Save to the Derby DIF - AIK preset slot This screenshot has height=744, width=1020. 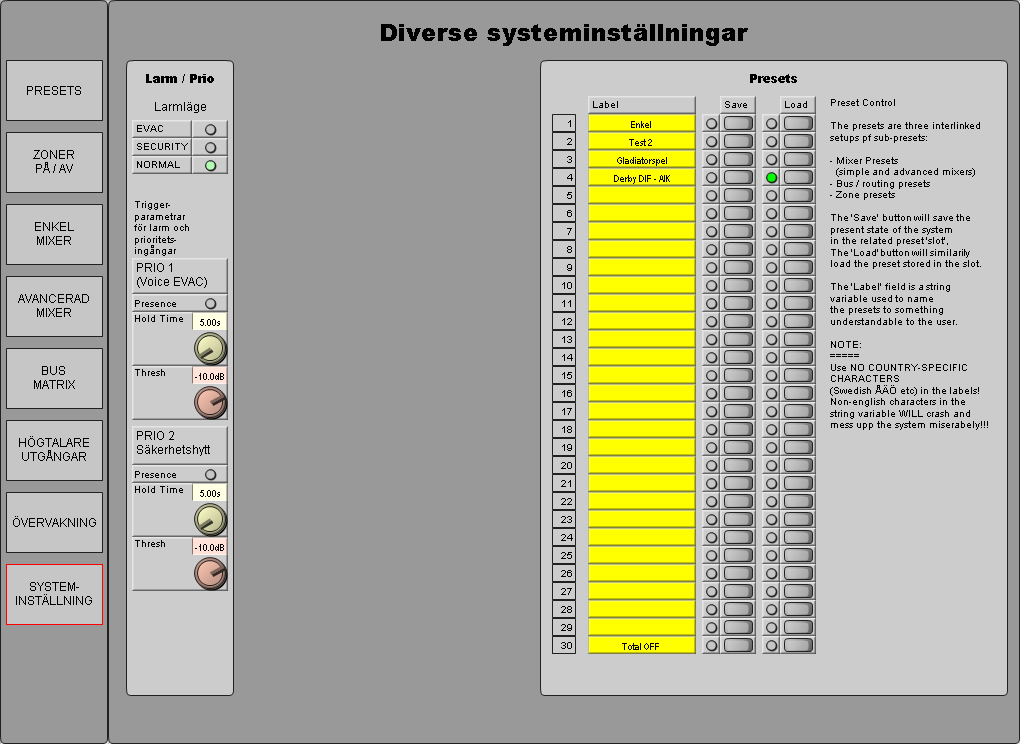[738, 177]
